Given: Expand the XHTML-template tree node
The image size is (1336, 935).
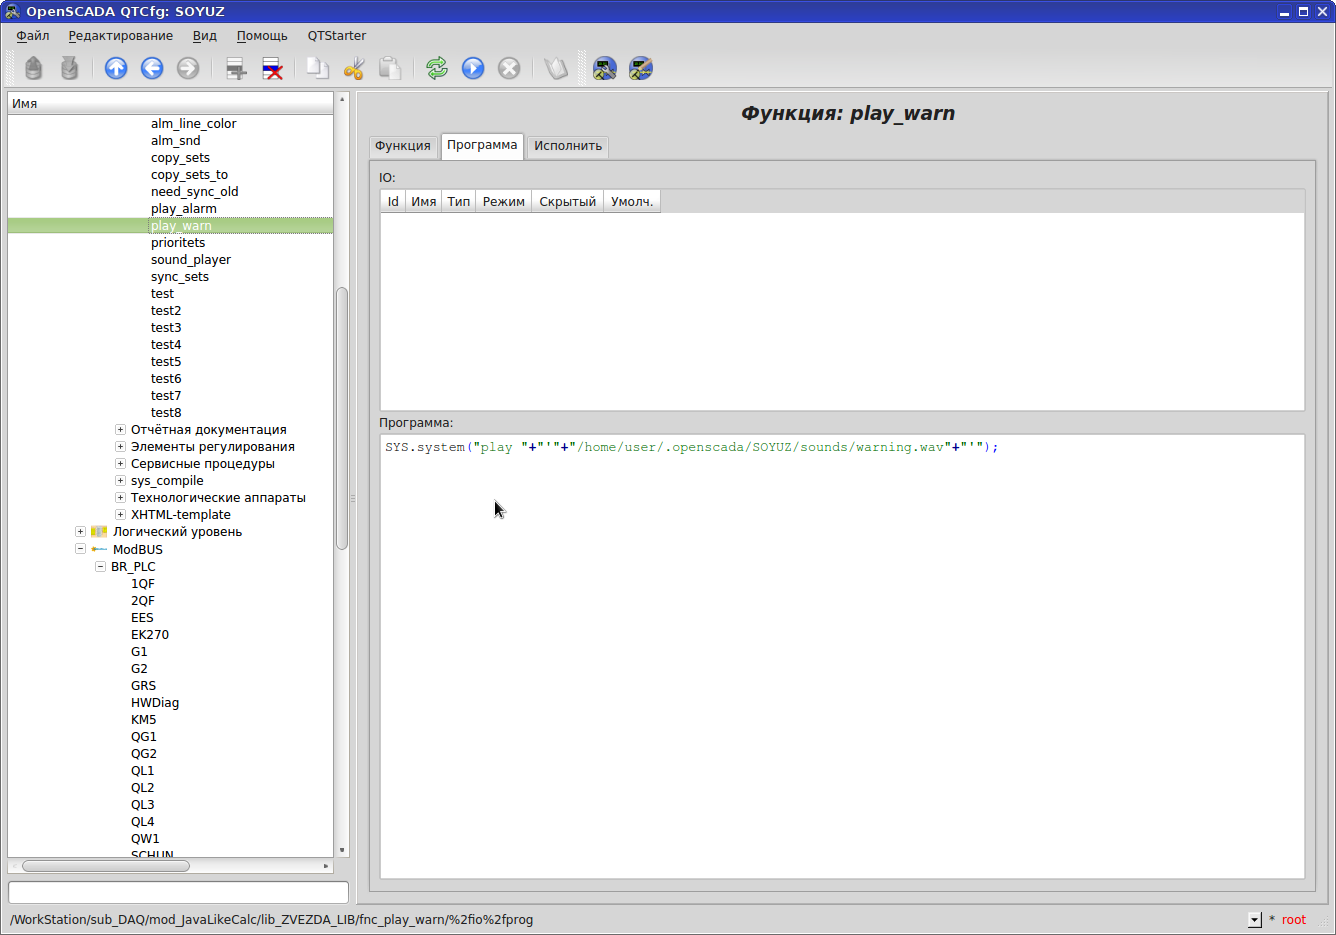Looking at the screenshot, I should [120, 515].
